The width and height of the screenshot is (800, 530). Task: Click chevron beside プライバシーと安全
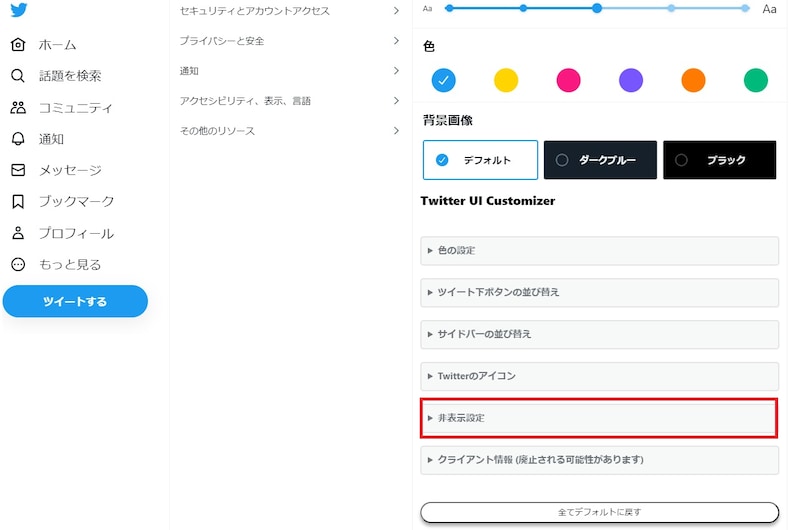[396, 41]
